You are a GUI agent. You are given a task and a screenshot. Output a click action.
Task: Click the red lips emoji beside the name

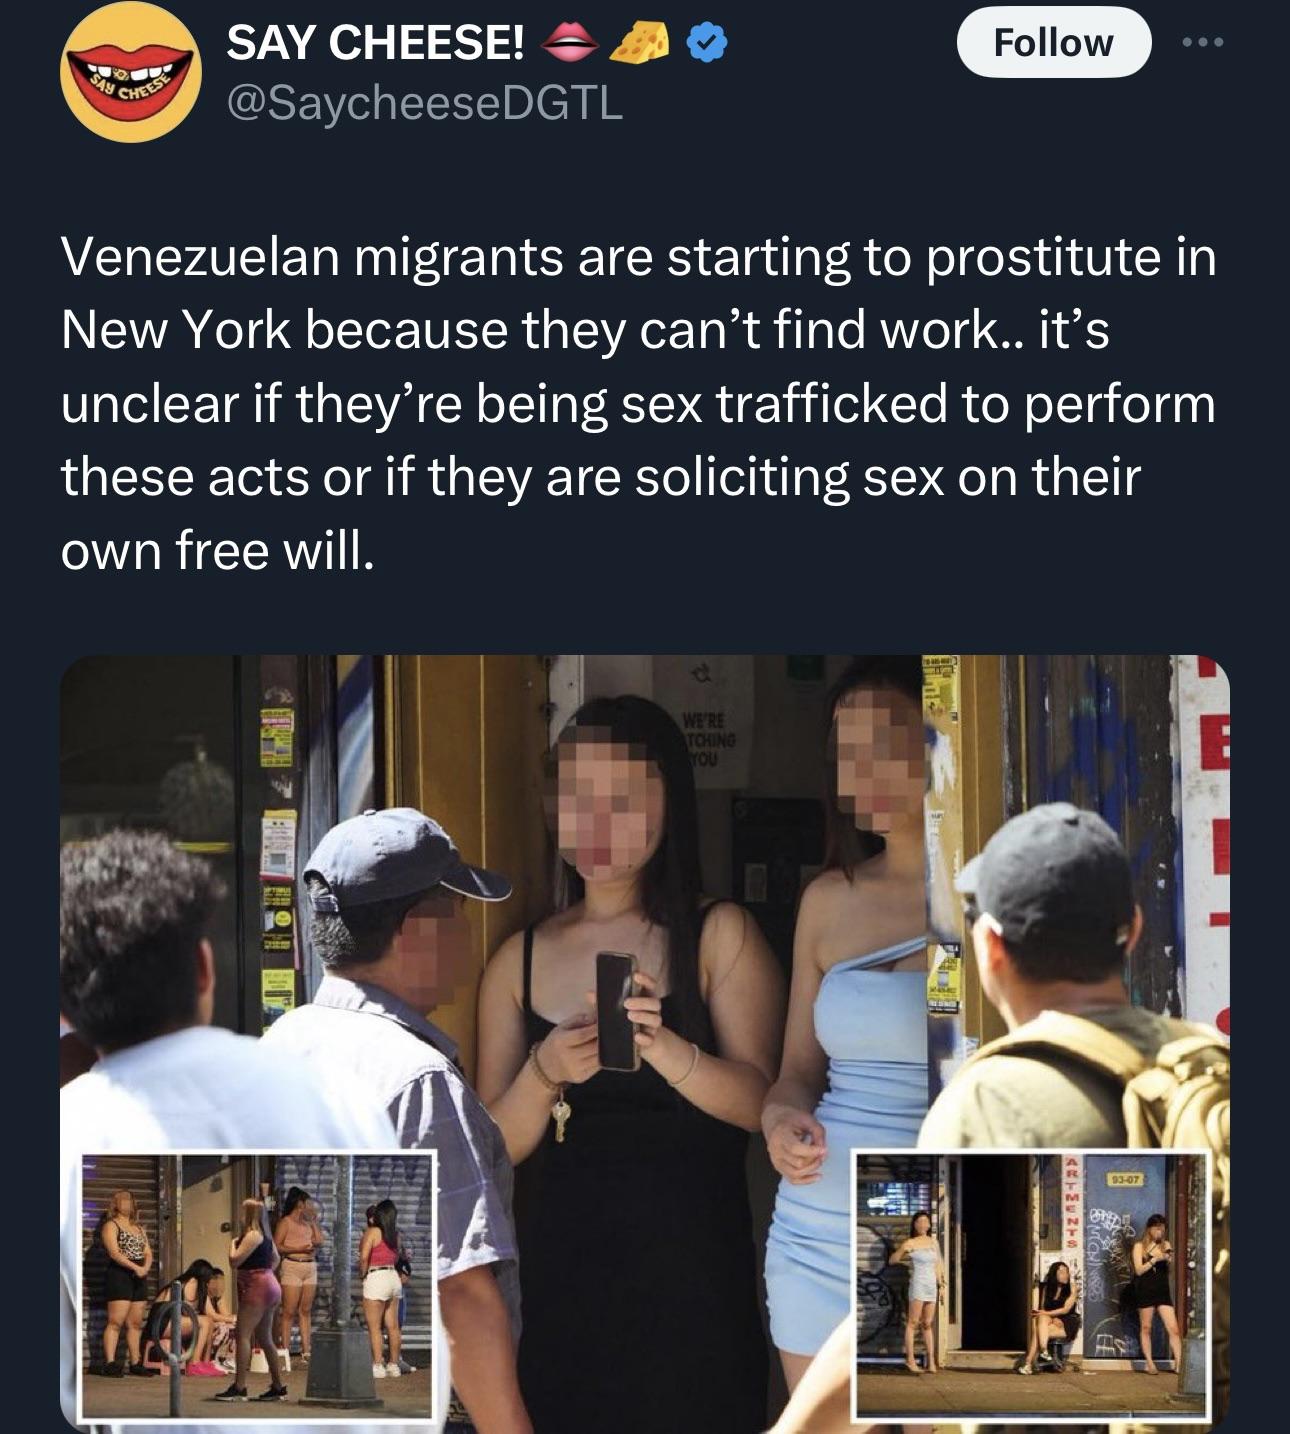click(x=570, y=43)
